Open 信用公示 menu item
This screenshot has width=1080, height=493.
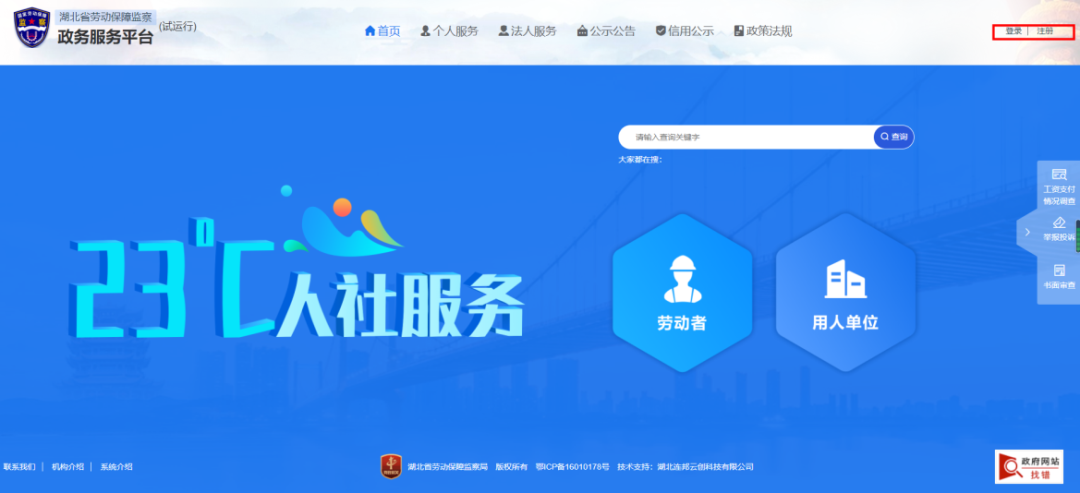pyautogui.click(x=684, y=31)
